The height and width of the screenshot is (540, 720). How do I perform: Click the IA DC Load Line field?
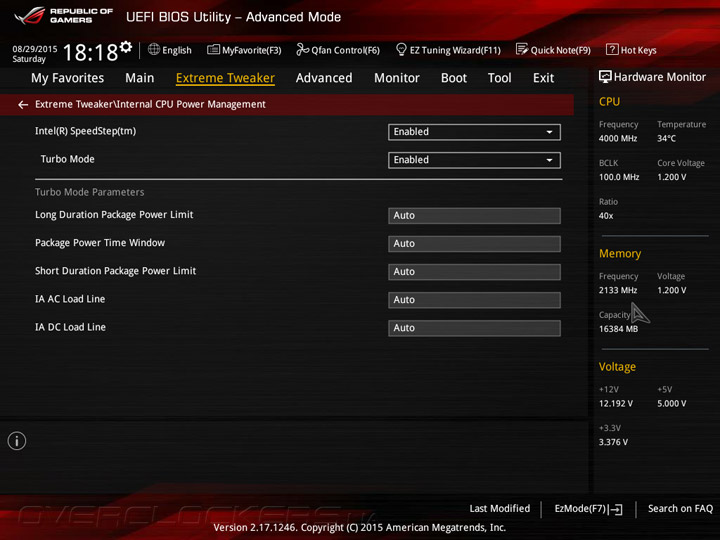coord(474,328)
